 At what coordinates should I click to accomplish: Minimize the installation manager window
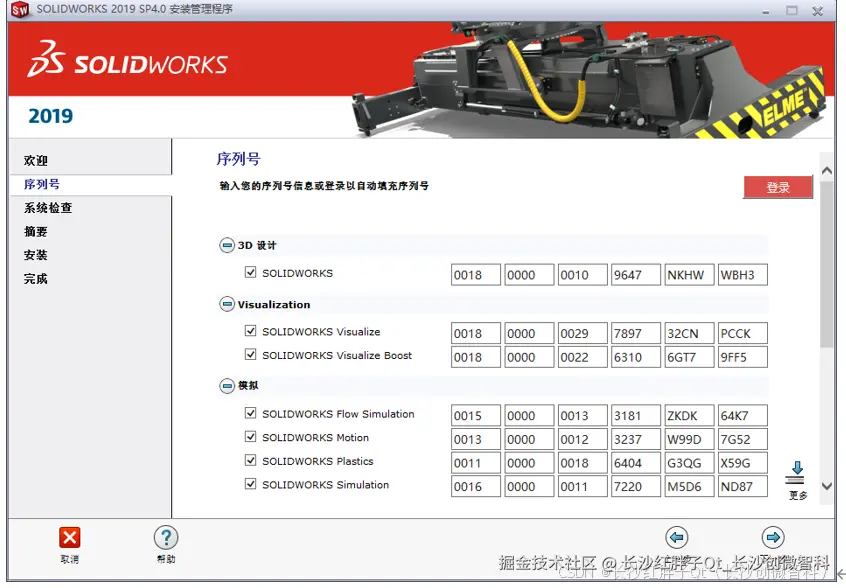pos(766,11)
